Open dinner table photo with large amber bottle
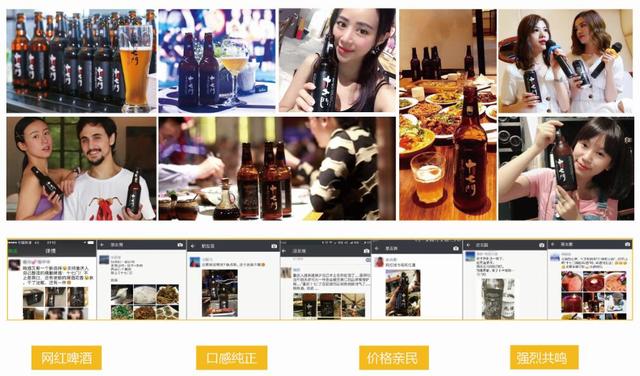 pos(448,115)
